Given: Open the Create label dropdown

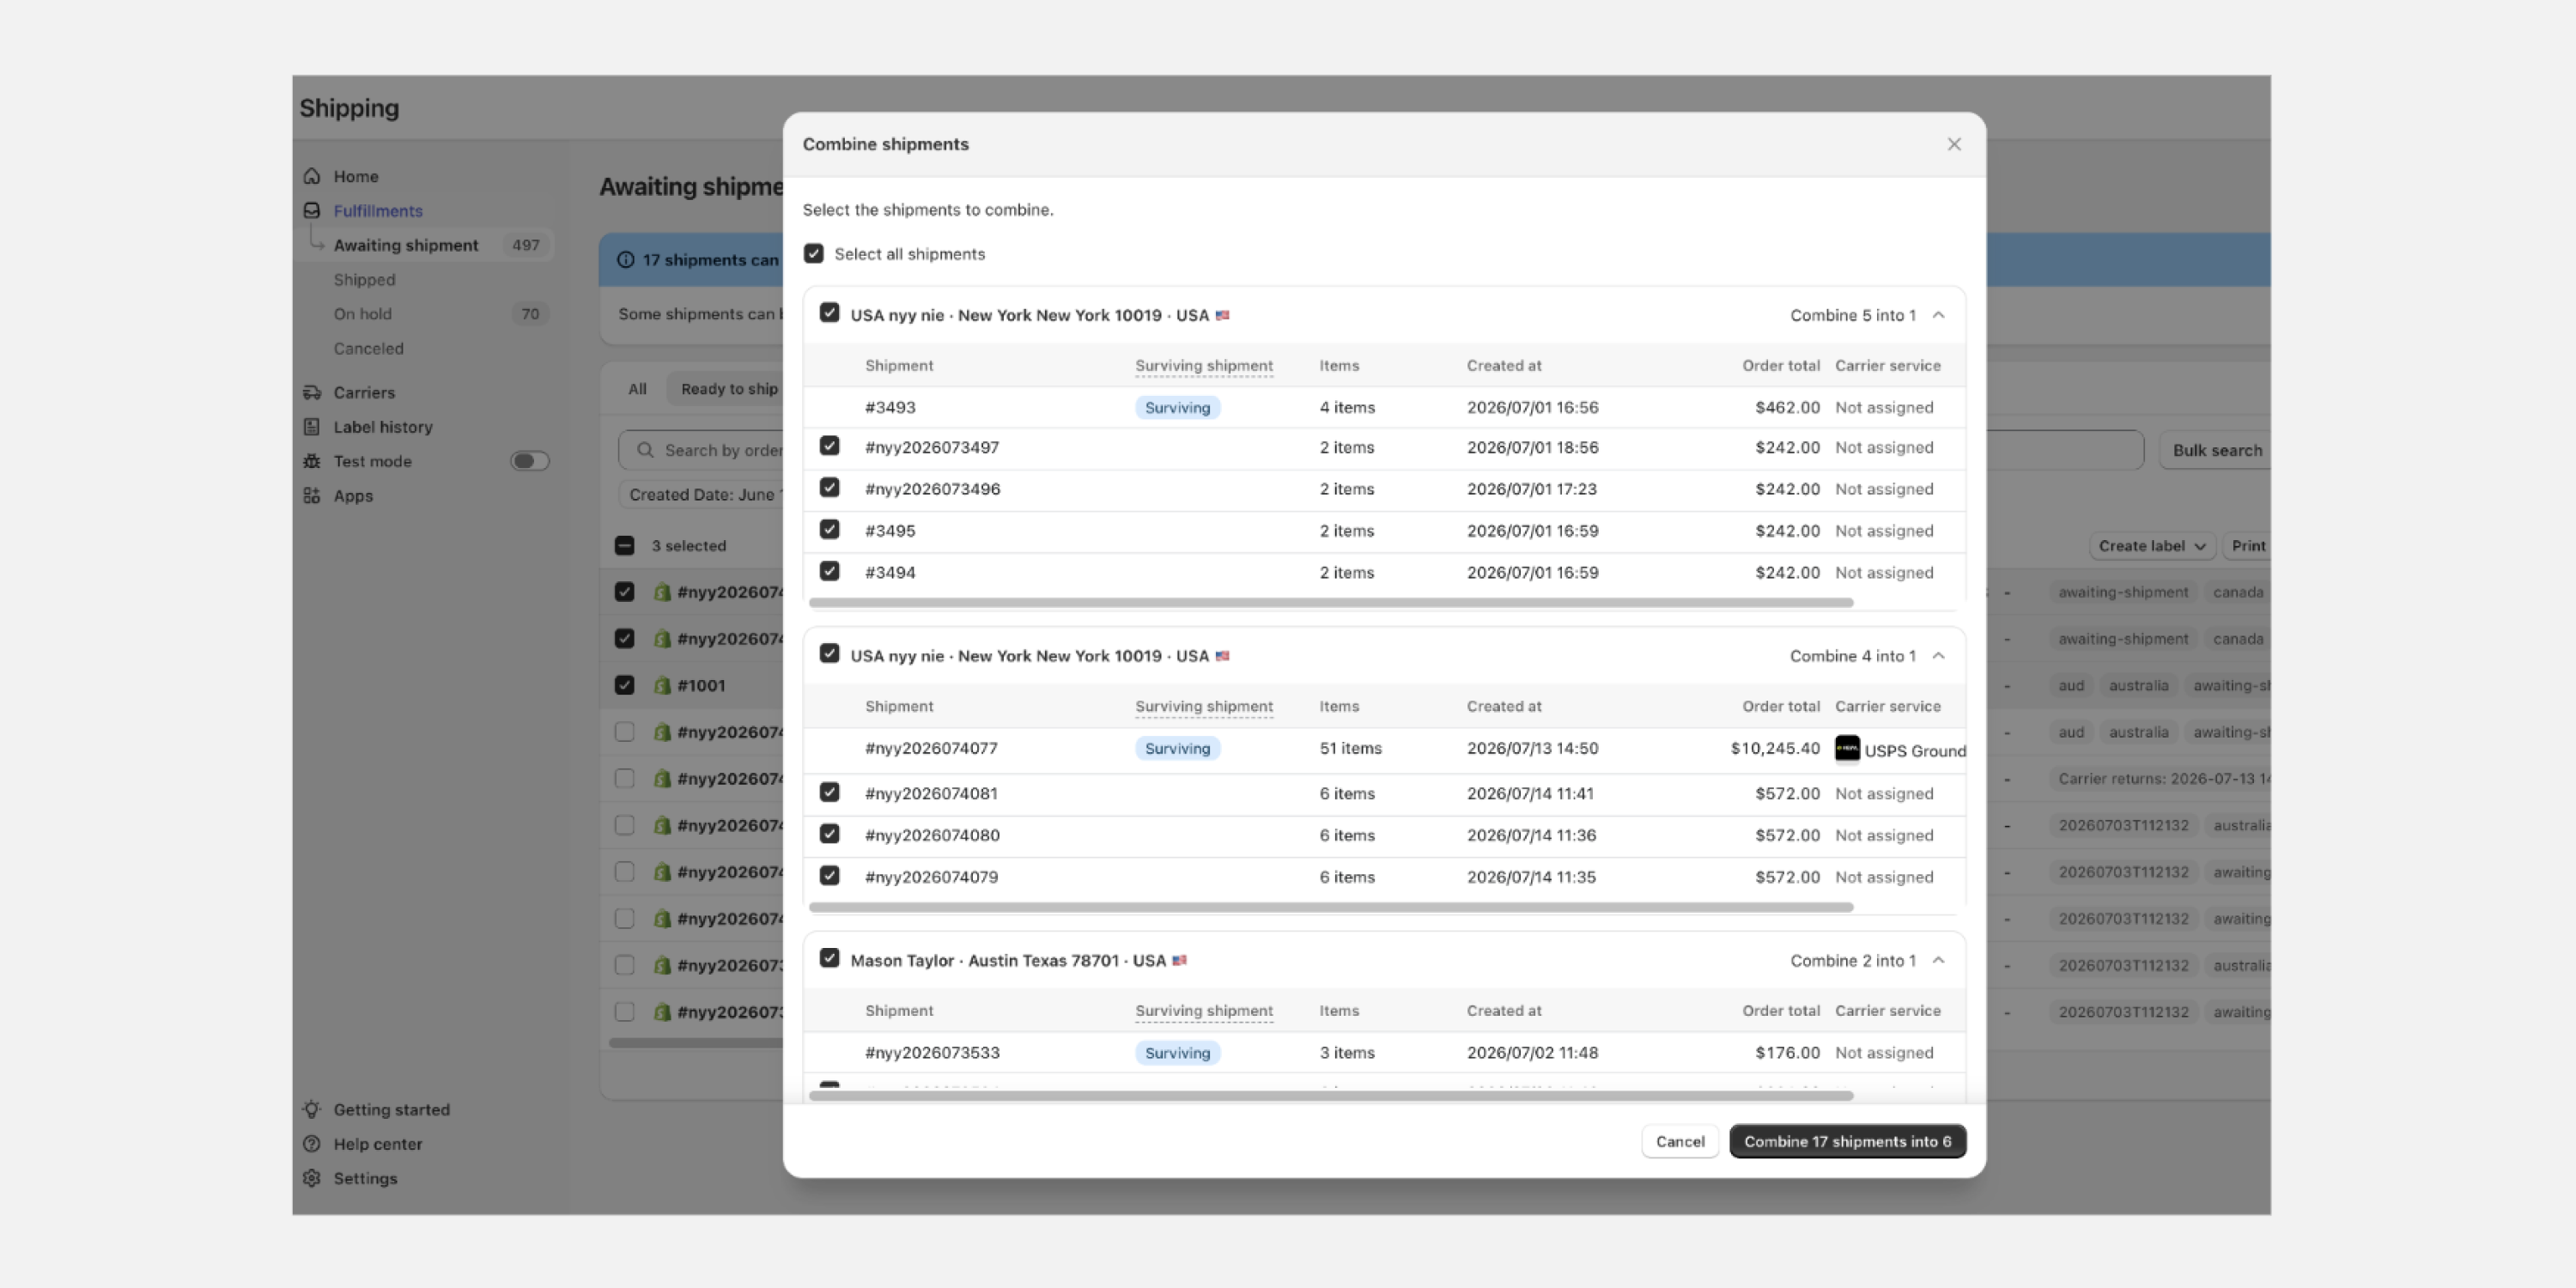Looking at the screenshot, I should tap(2151, 546).
